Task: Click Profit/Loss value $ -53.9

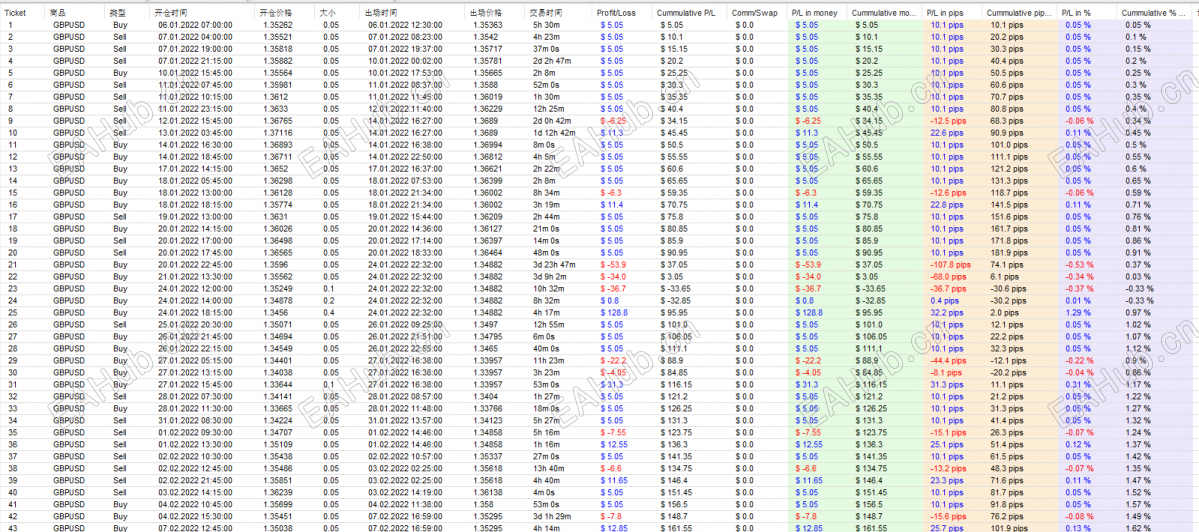Action: pyautogui.click(x=614, y=264)
